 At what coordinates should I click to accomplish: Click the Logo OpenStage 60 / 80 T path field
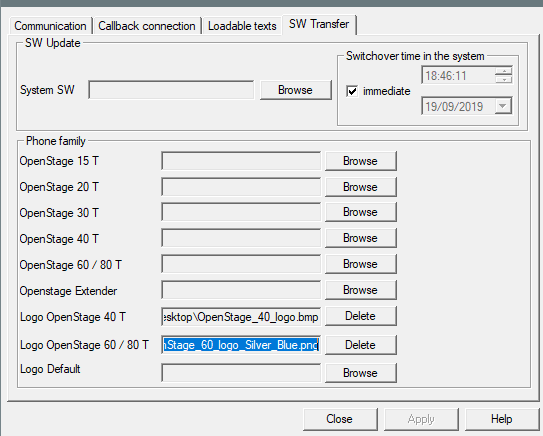241,345
